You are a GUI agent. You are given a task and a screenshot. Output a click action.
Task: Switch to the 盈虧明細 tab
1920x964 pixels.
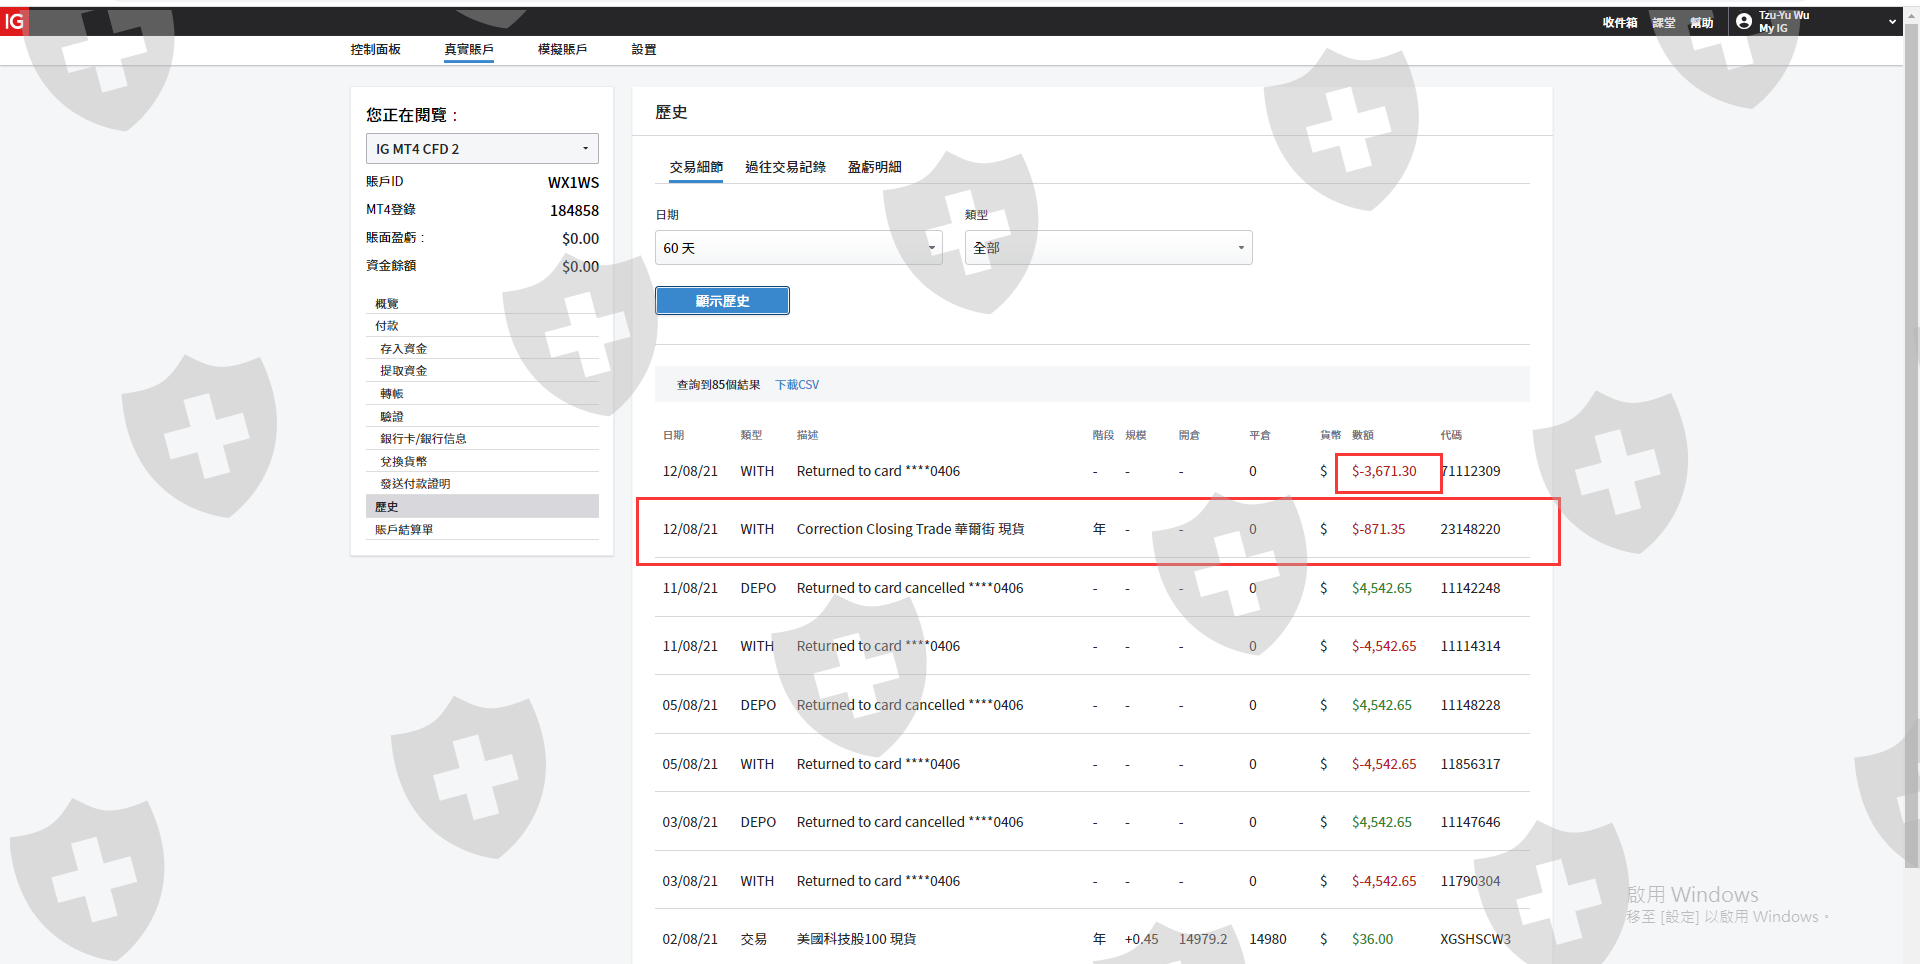[874, 167]
